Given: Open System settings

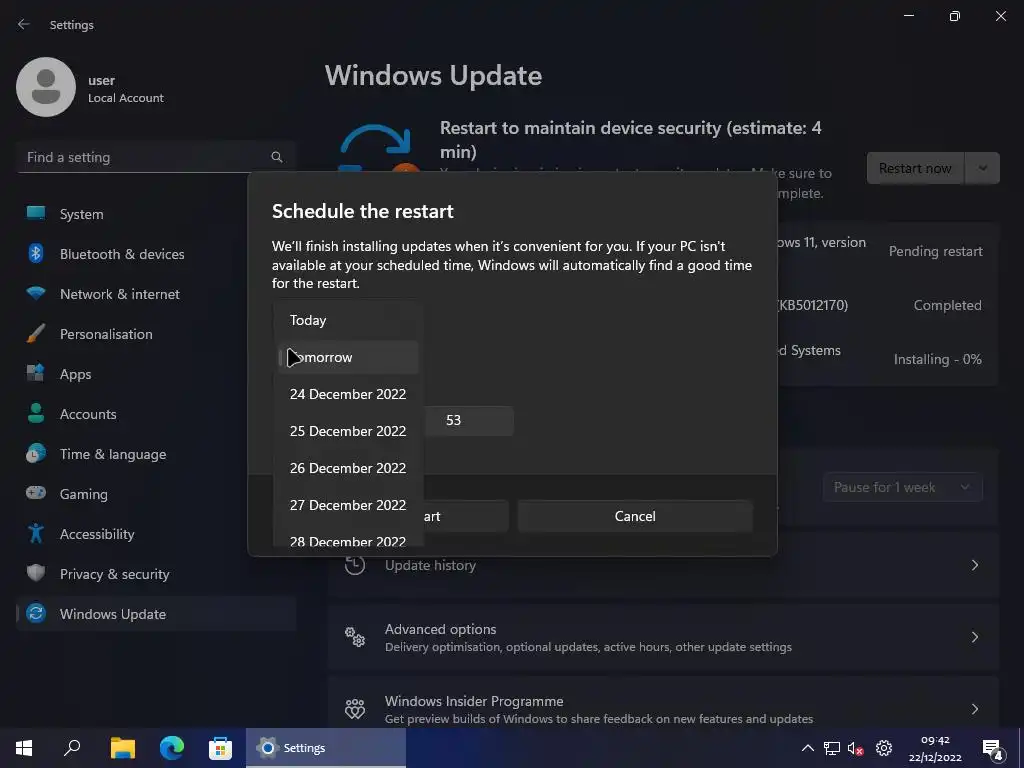Looking at the screenshot, I should pos(156,214).
